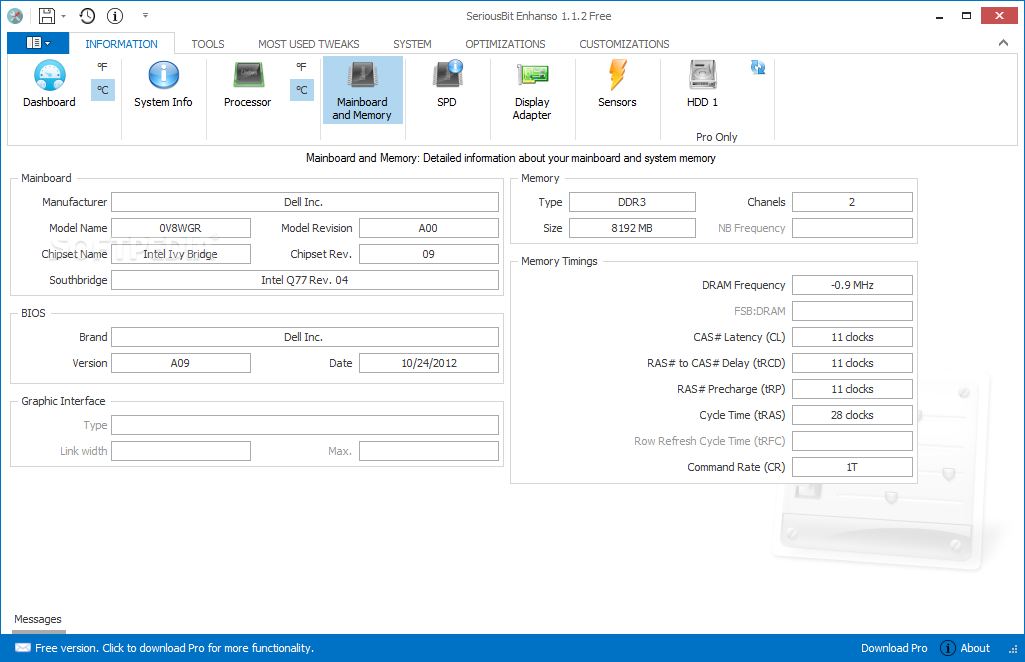1025x662 pixels.
Task: Click the DRAM Frequency -0.9 MHz field
Action: (852, 285)
